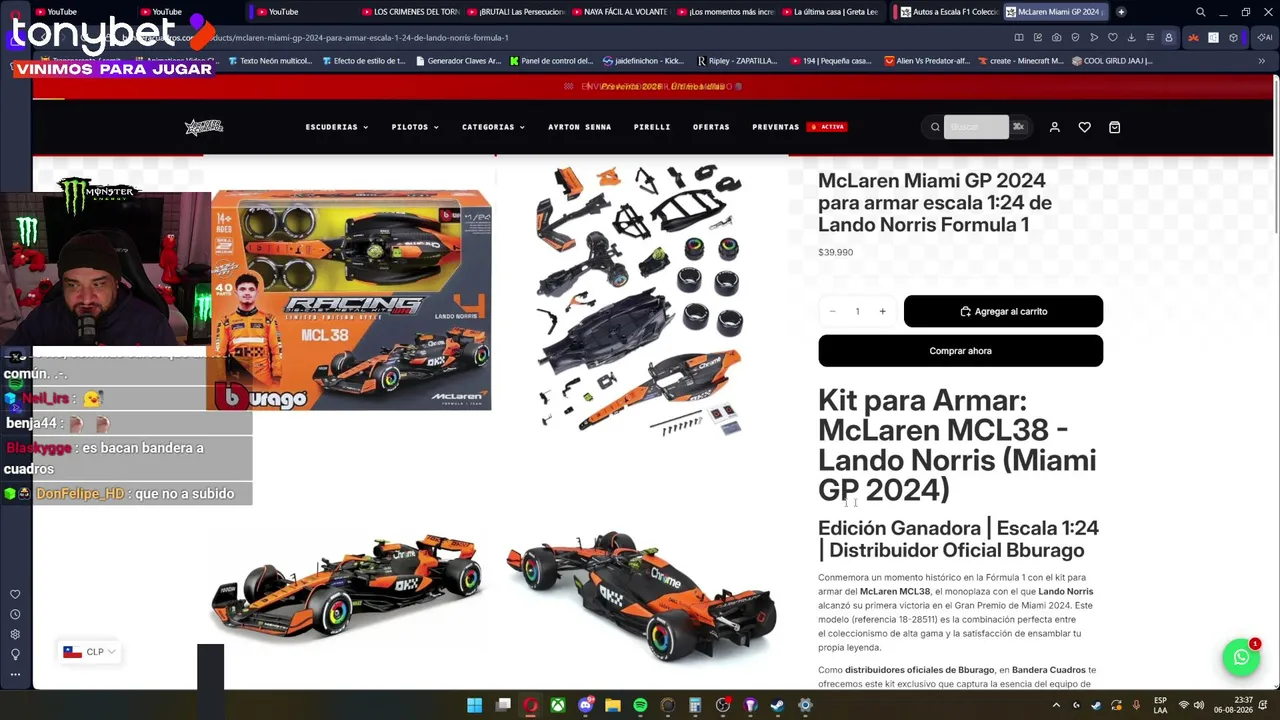
Task: Expand the Categorías menu
Action: click(x=493, y=127)
